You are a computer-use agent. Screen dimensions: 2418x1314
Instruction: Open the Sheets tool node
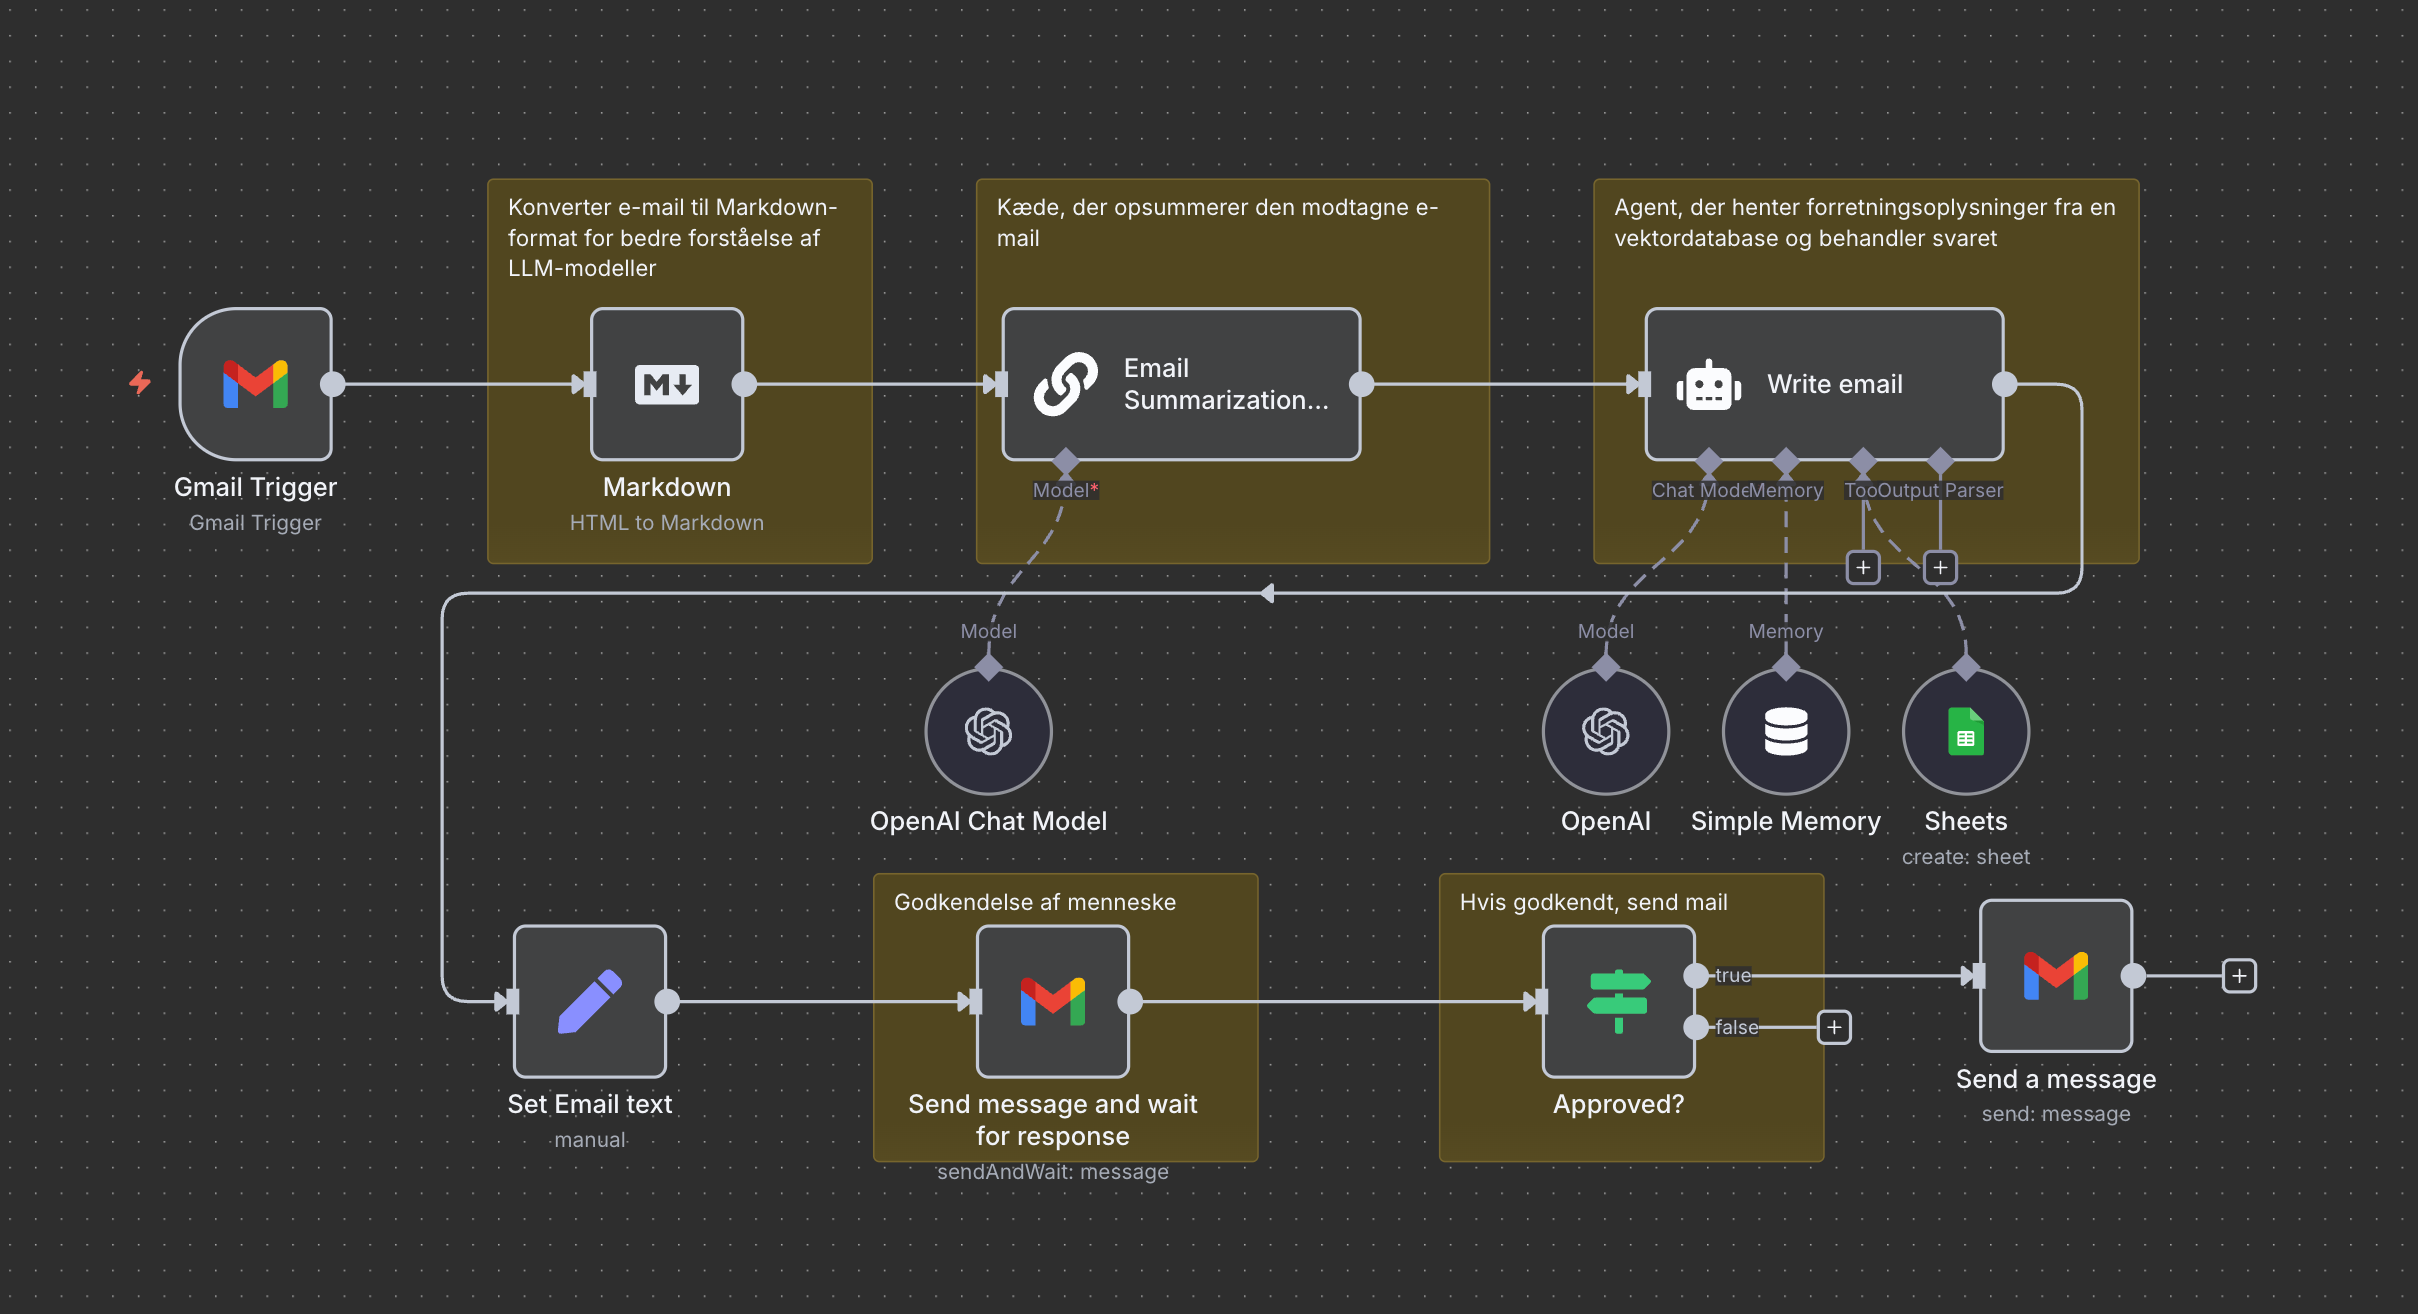tap(1965, 732)
